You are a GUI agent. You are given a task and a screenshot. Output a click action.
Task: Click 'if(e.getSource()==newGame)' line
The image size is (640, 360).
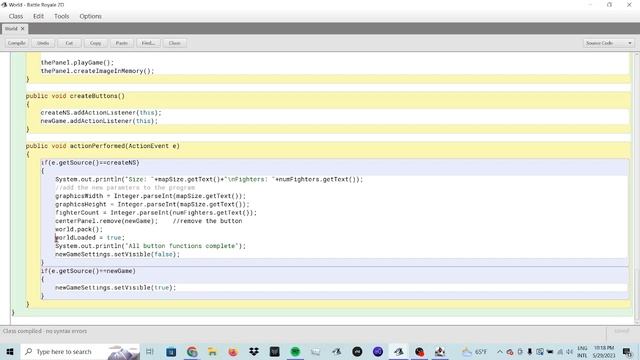[88, 271]
